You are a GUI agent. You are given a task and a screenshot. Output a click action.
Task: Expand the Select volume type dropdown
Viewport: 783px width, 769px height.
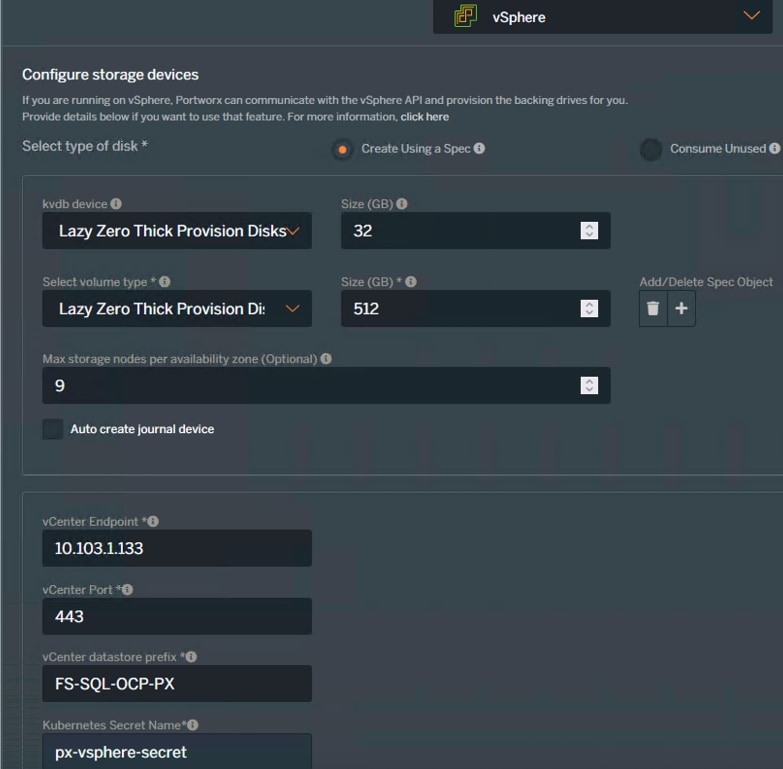pos(177,309)
